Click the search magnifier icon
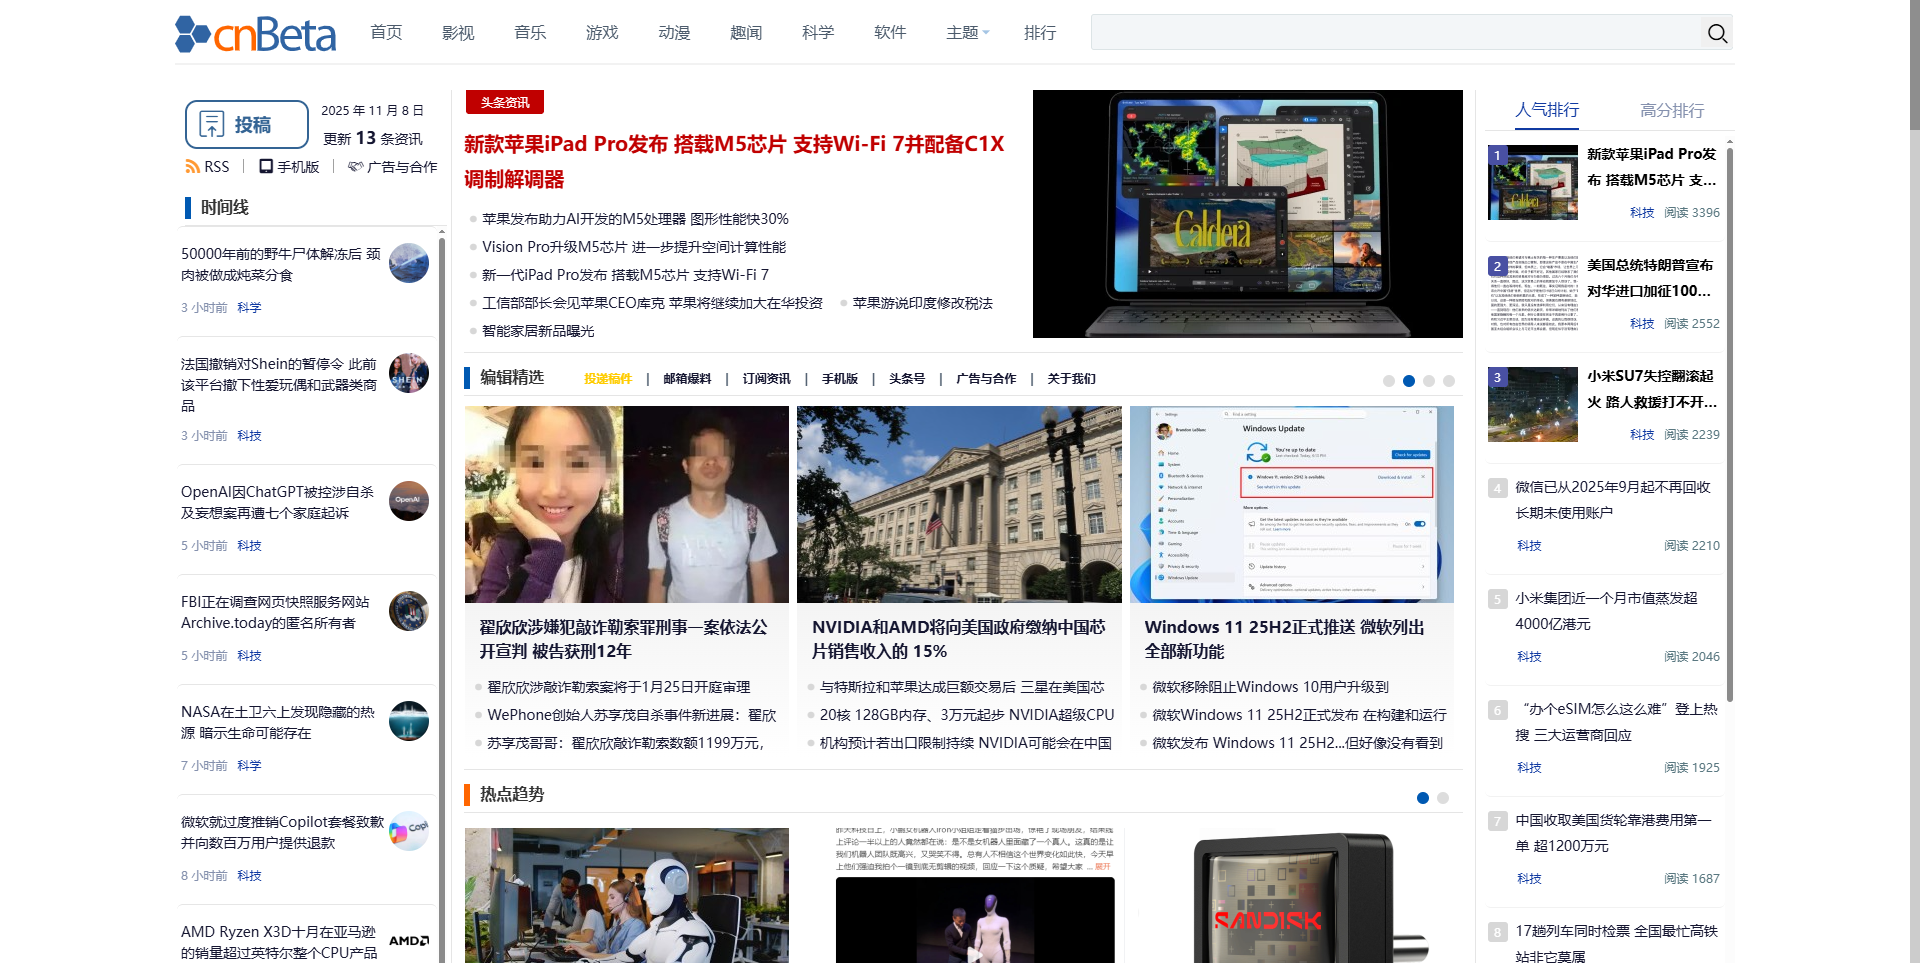This screenshot has height=963, width=1920. (x=1716, y=33)
